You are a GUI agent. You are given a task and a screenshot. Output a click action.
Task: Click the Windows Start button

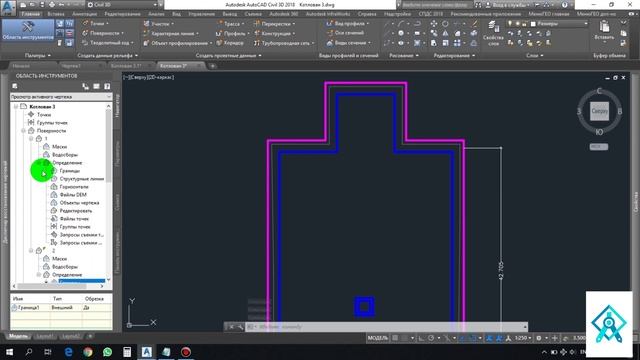pyautogui.click(x=9, y=352)
